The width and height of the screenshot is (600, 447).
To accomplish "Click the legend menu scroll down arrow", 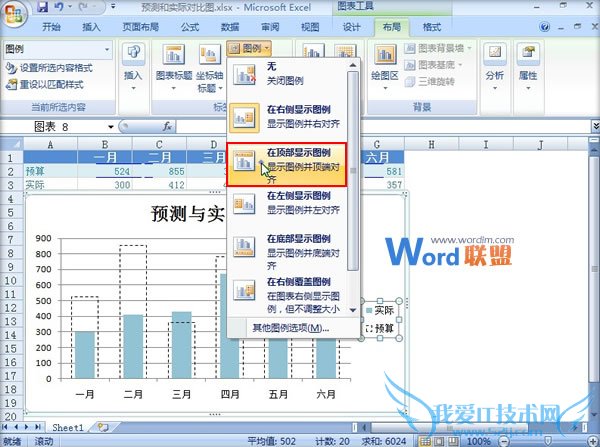I will click(353, 310).
